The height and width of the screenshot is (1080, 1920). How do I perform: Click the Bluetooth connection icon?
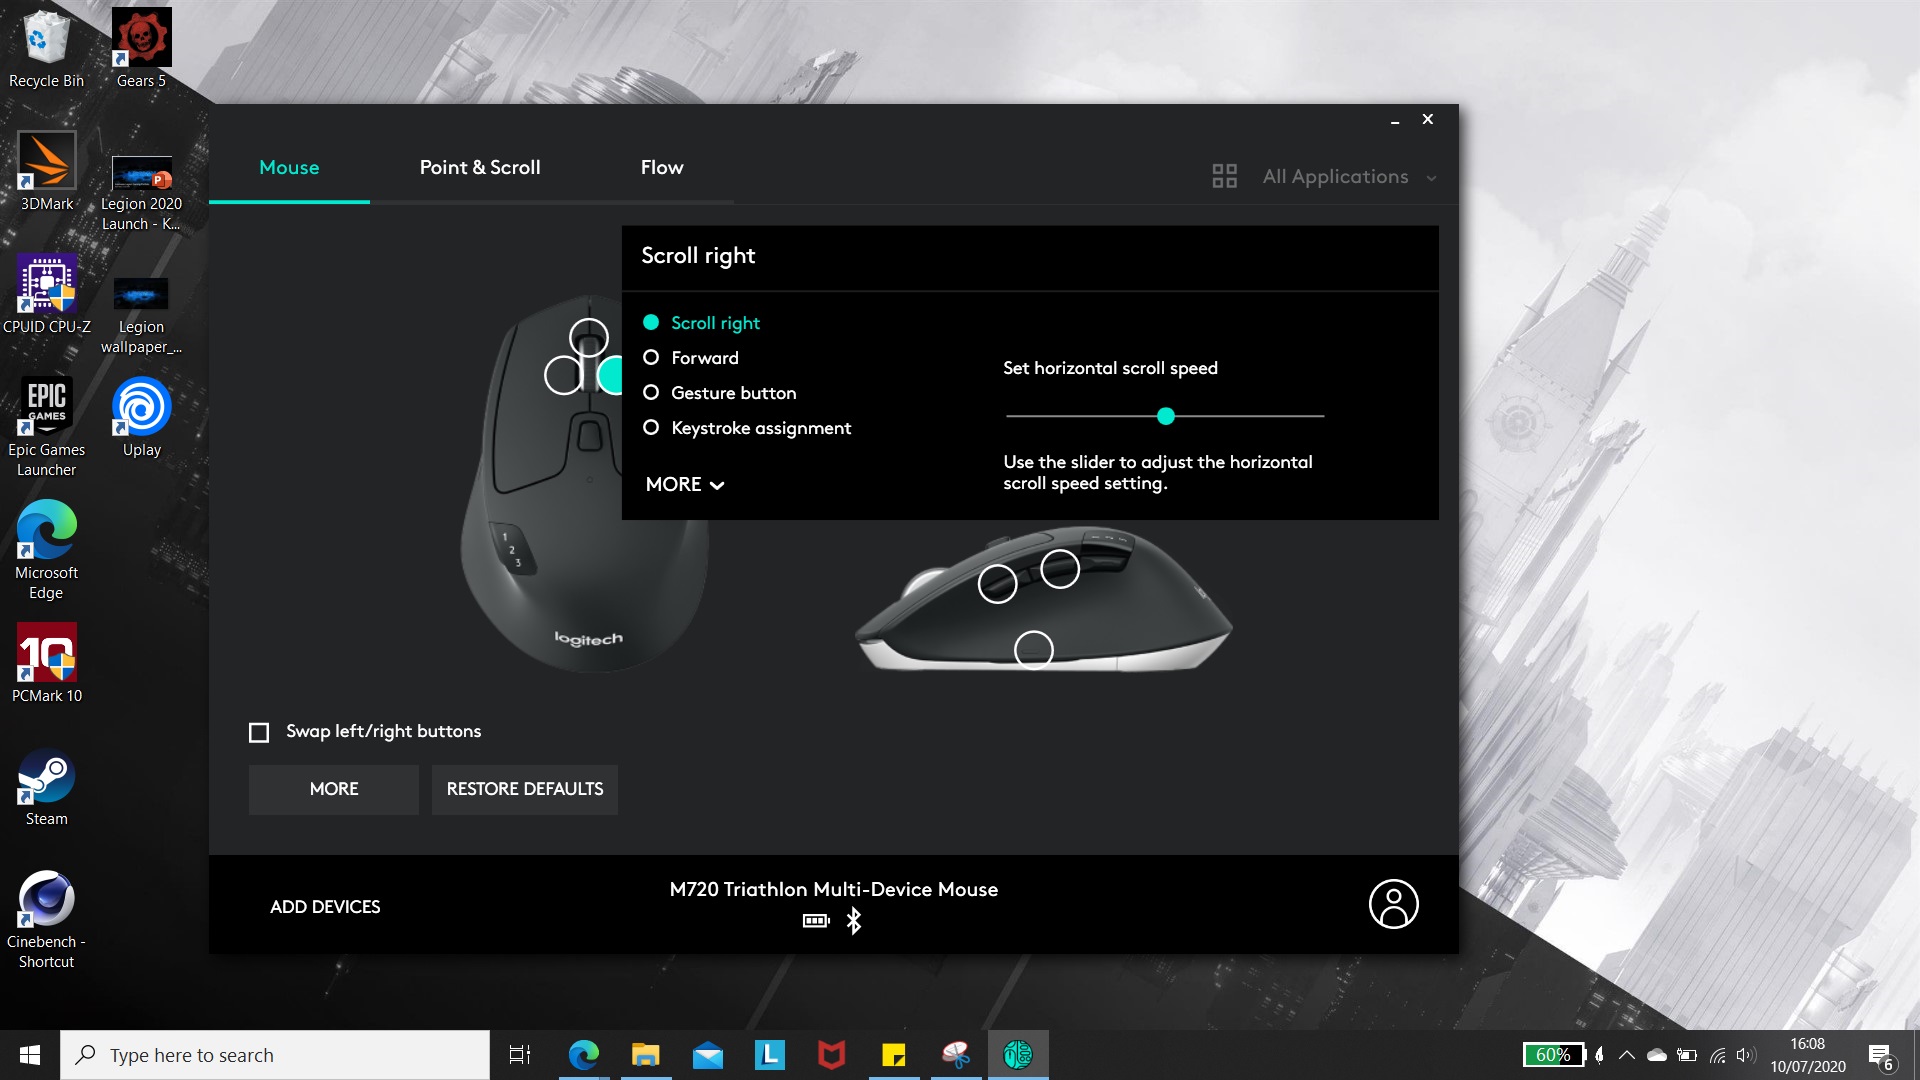[x=853, y=920]
